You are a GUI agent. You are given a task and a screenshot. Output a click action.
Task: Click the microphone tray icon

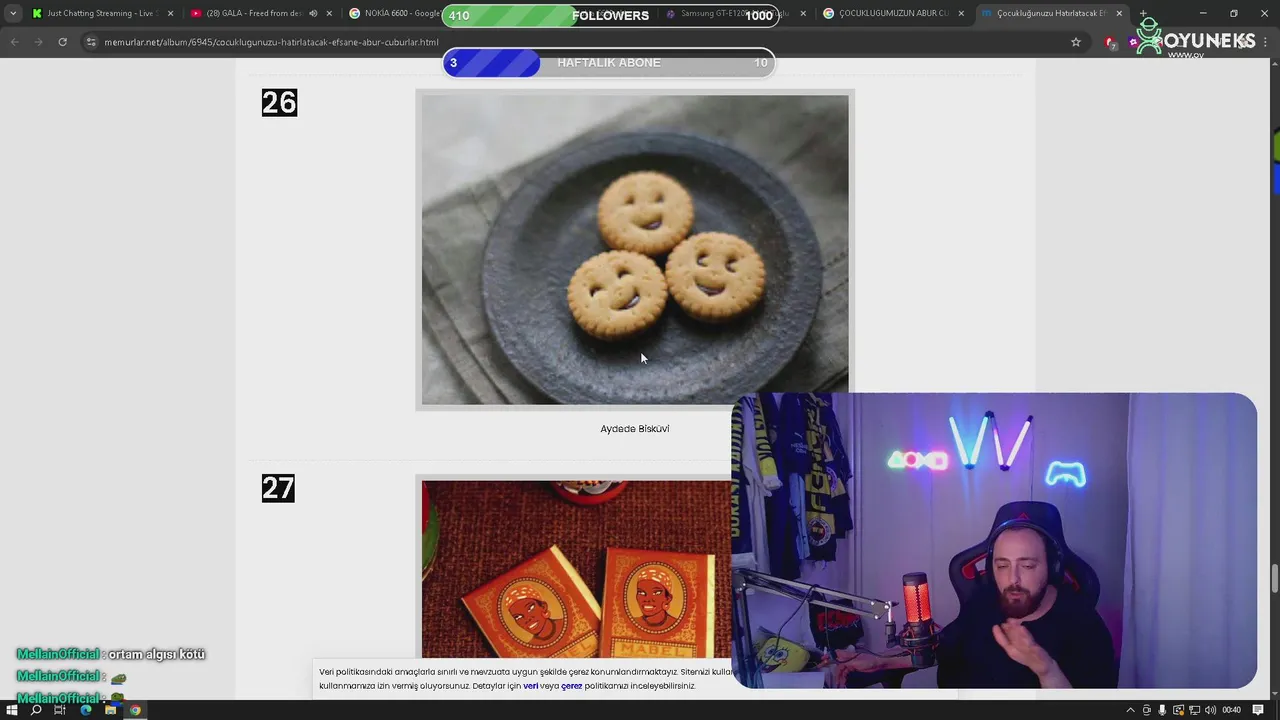[x=1162, y=710]
